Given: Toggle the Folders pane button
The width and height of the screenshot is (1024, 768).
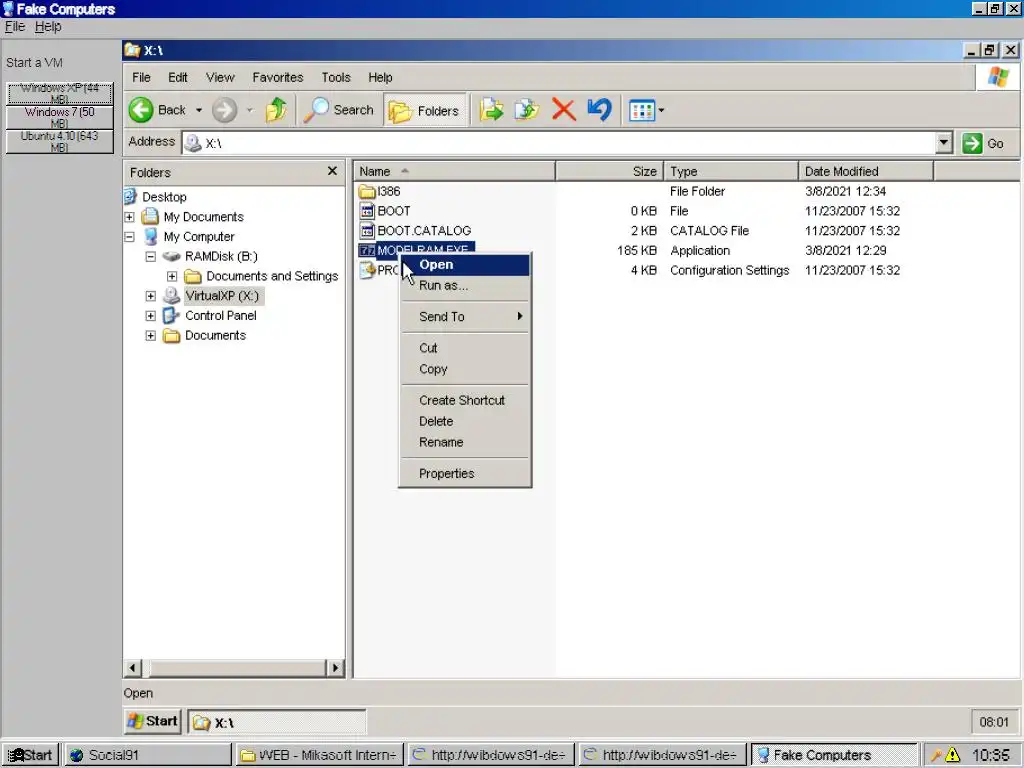Looking at the screenshot, I should (x=424, y=110).
